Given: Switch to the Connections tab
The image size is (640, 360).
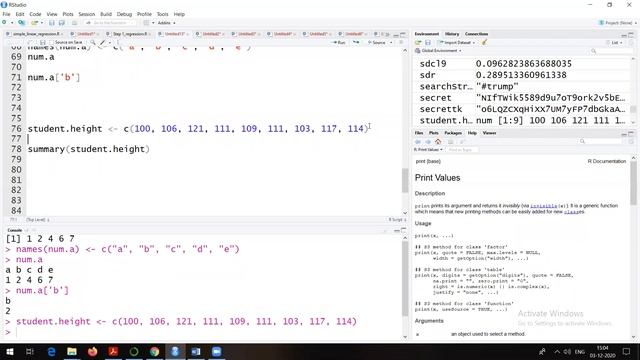Looking at the screenshot, I should 476,34.
